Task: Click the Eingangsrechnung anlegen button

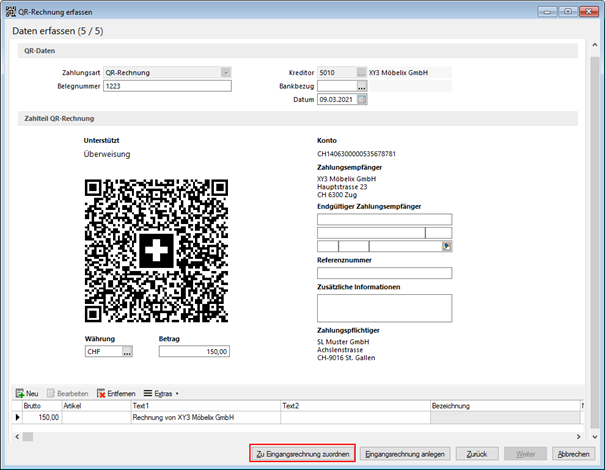Action: tap(405, 454)
